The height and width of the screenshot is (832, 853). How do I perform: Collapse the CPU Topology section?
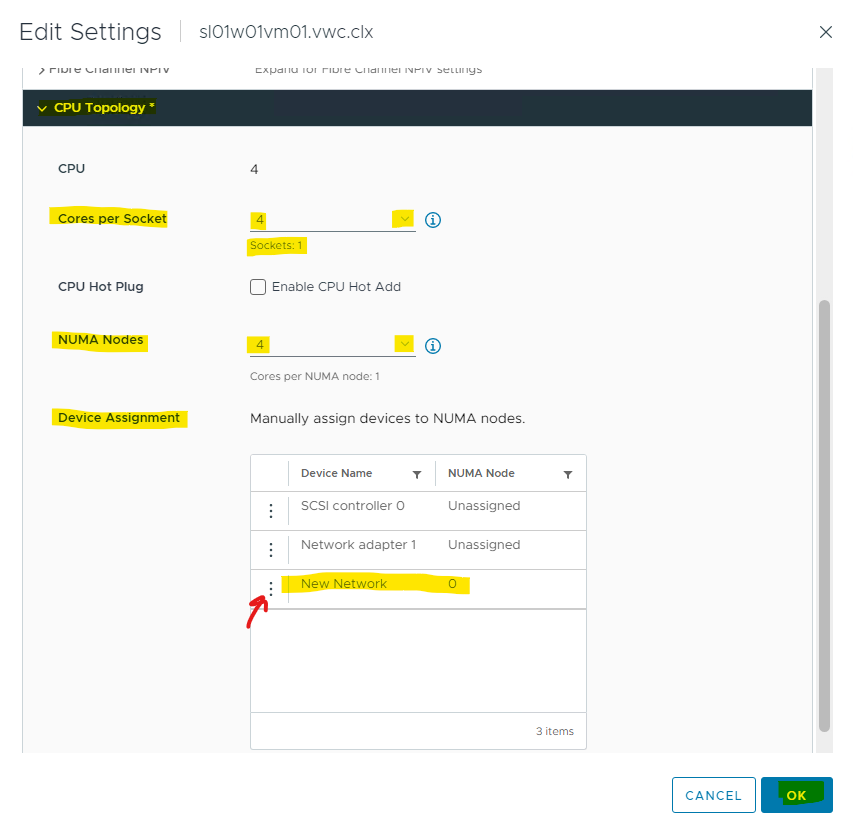(42, 108)
